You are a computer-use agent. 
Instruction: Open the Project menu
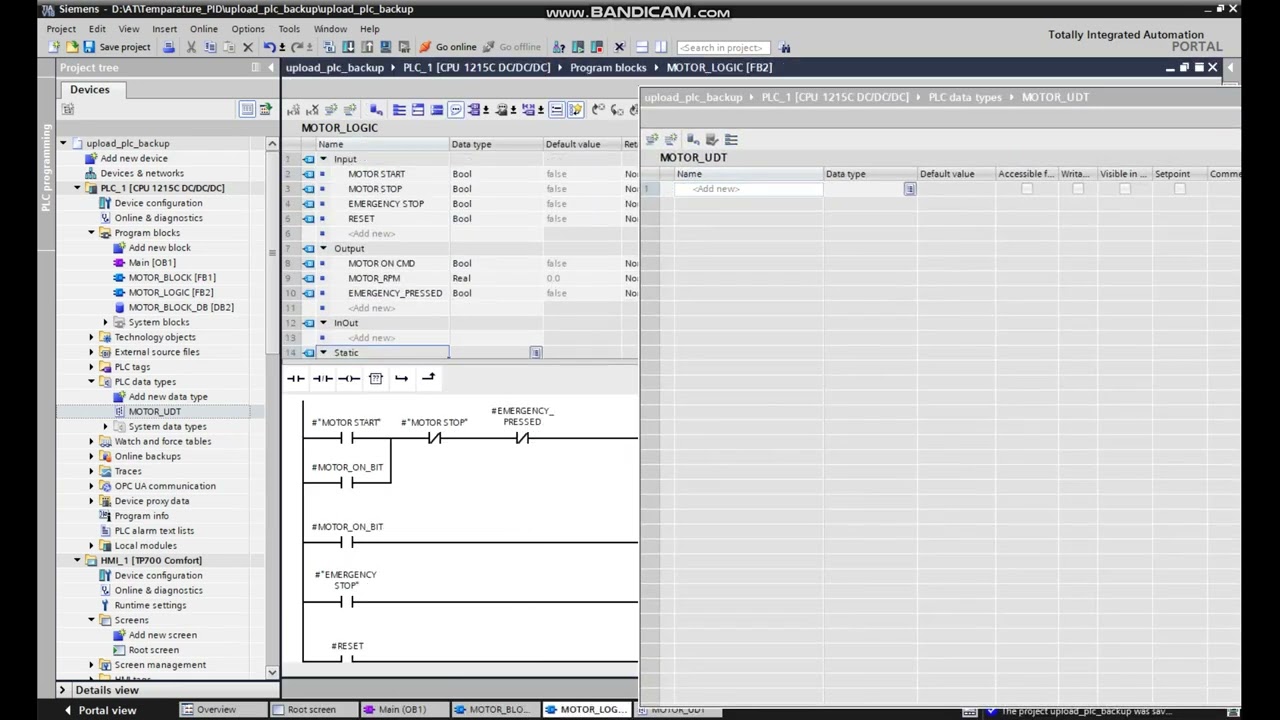click(61, 29)
